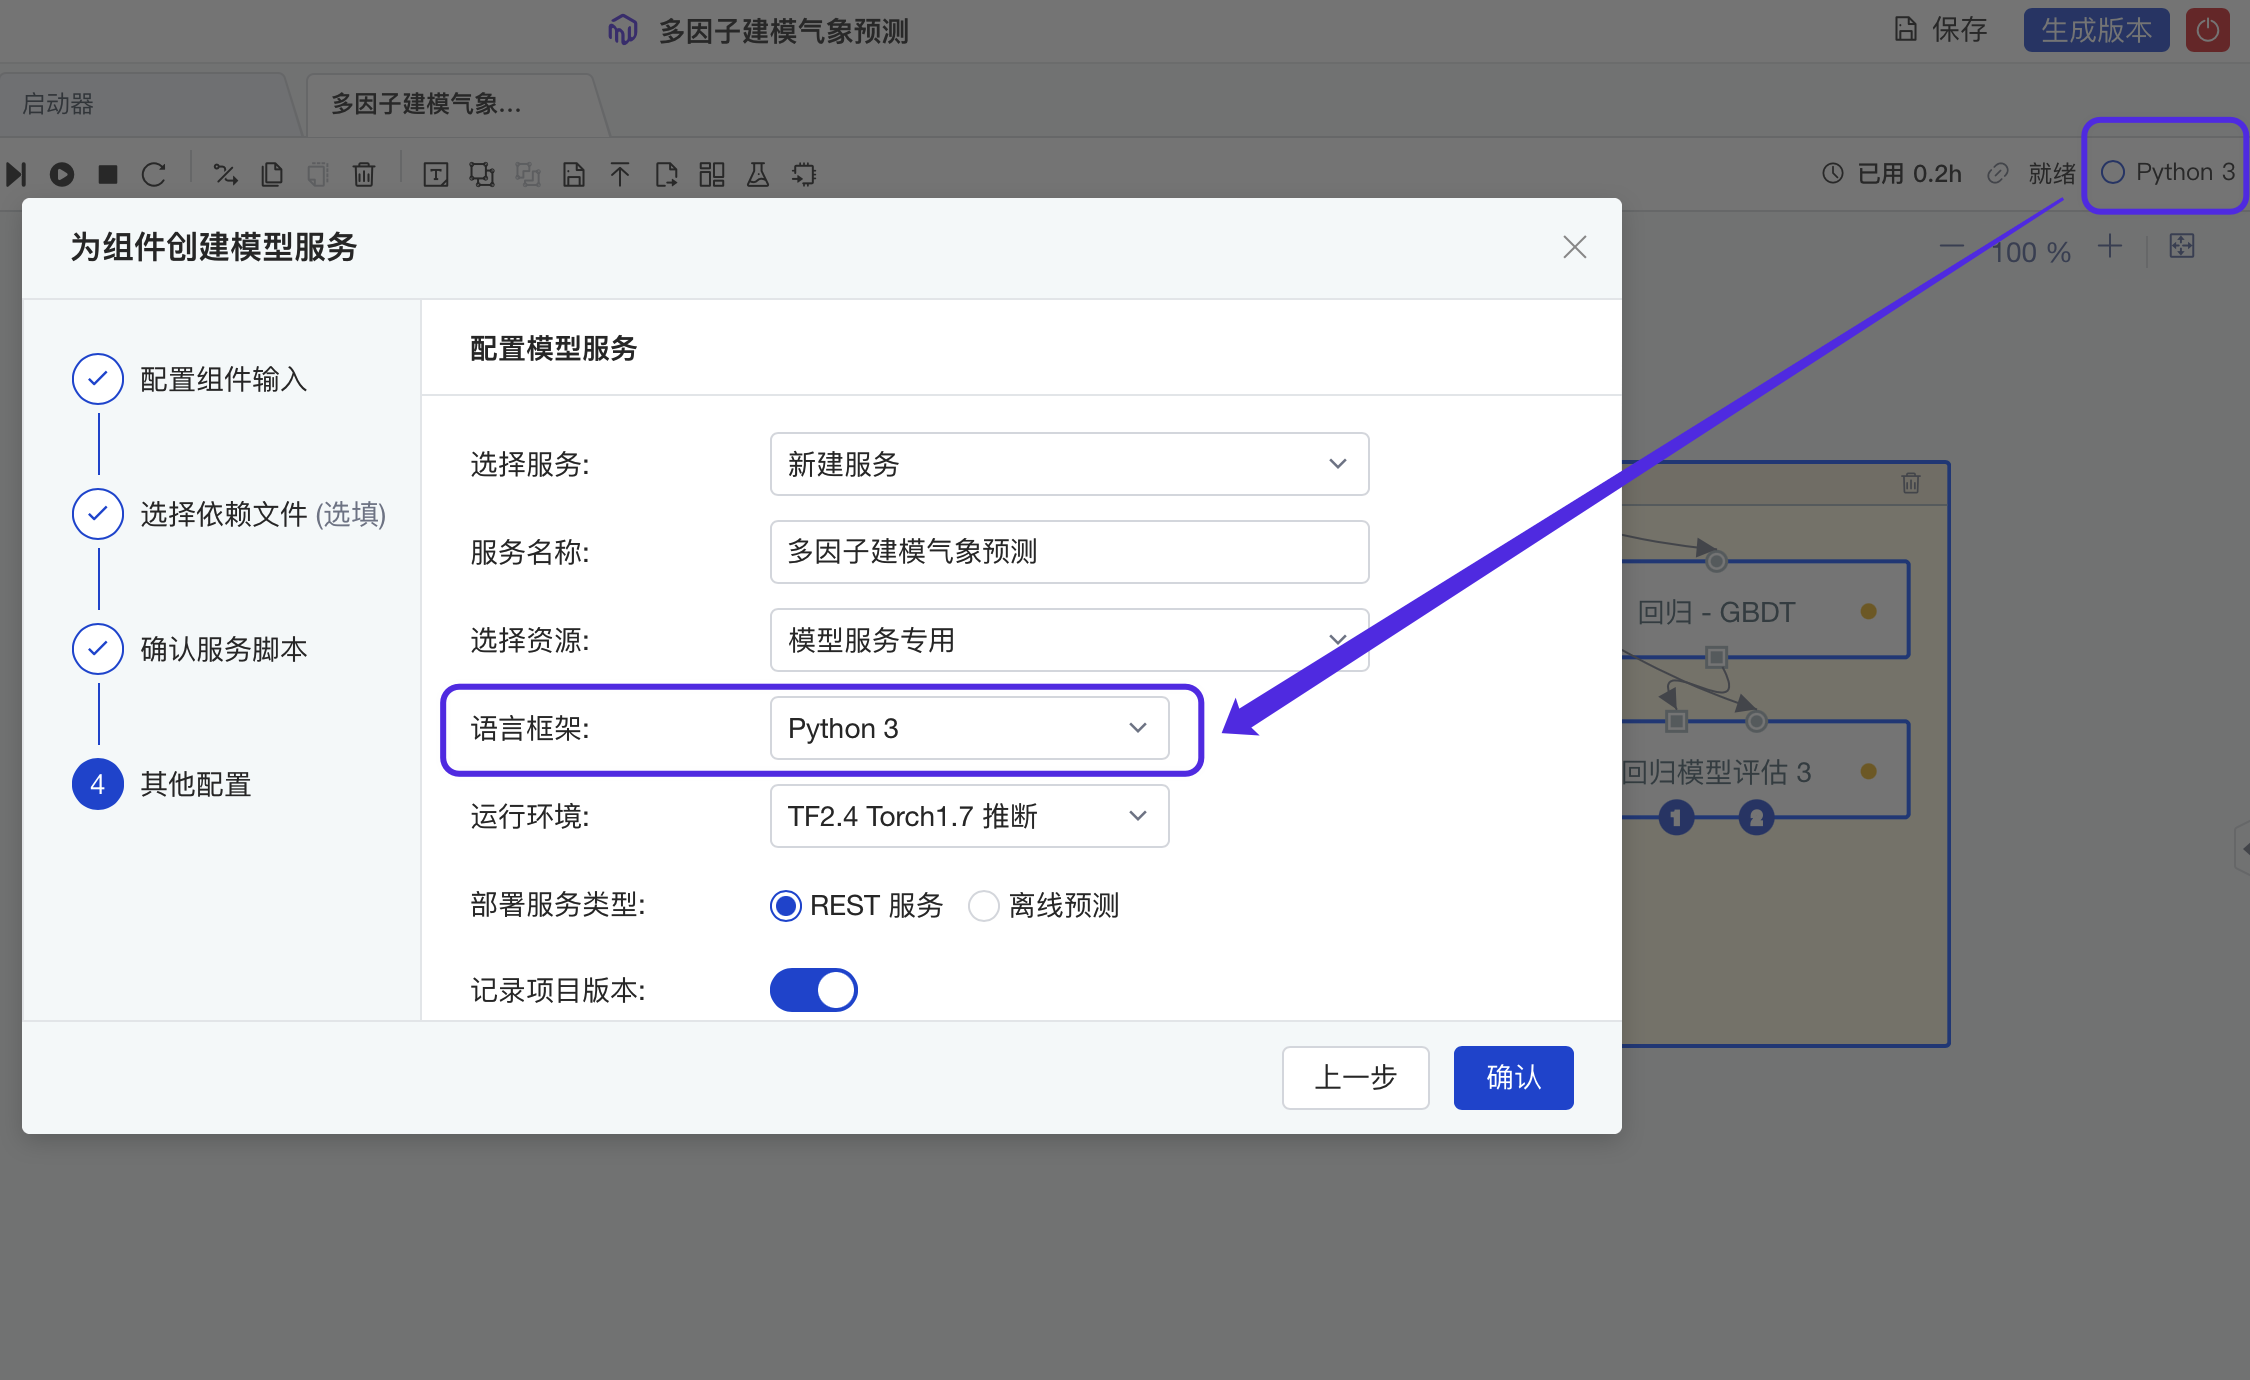Click the group components icon in the toolbar

pos(482,175)
